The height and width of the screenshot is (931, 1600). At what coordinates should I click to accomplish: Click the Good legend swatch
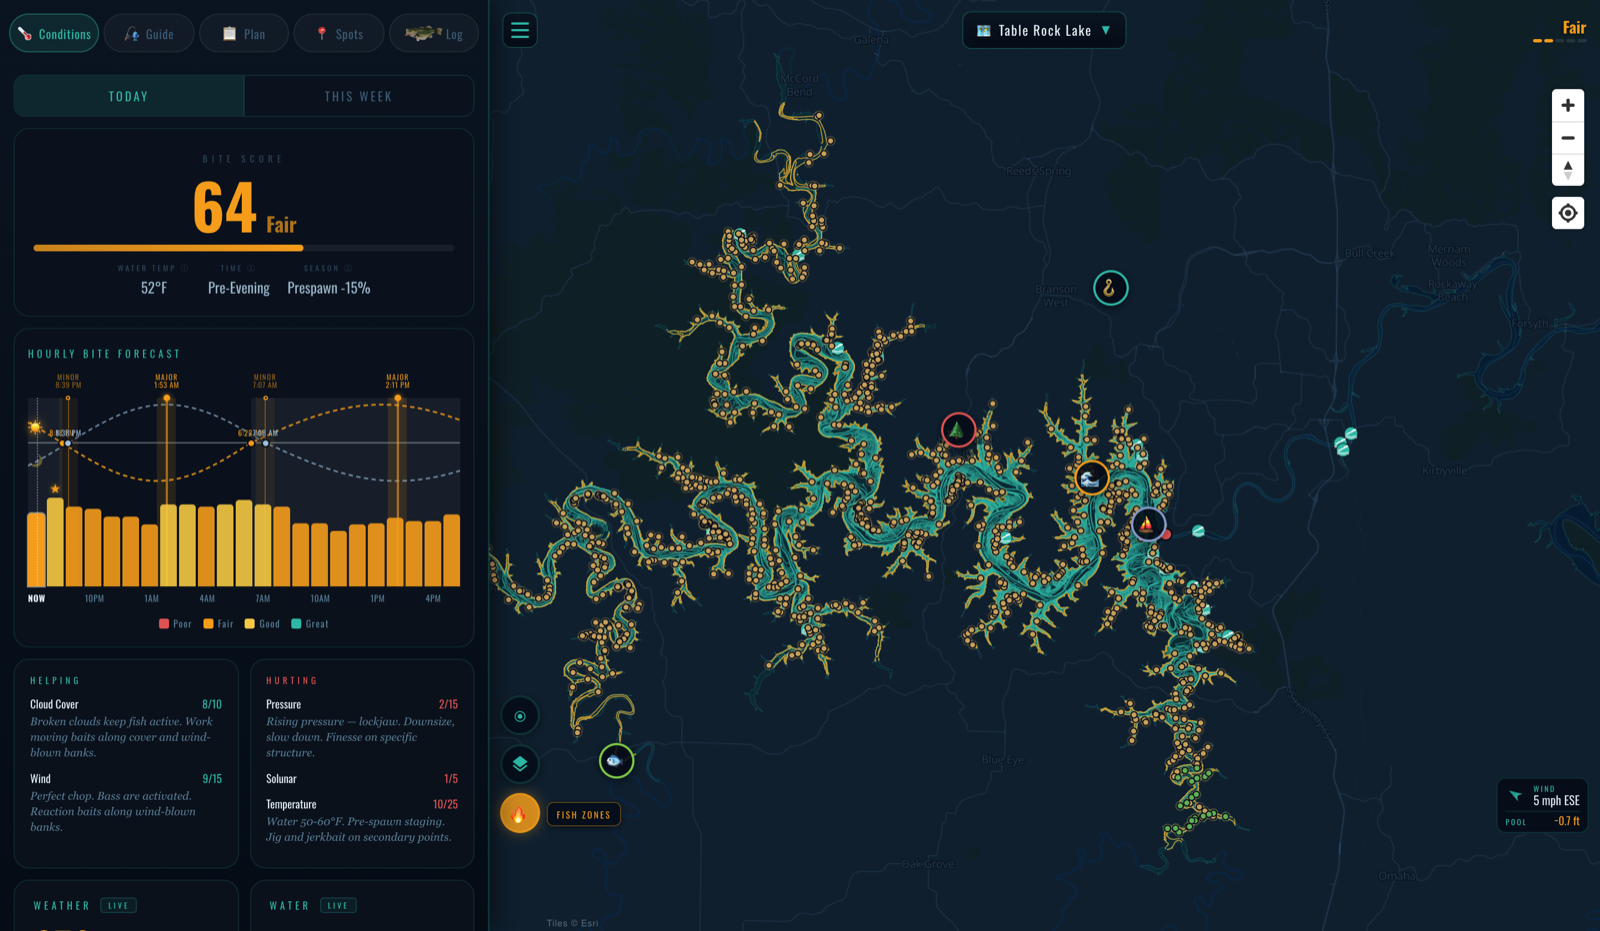tap(250, 624)
